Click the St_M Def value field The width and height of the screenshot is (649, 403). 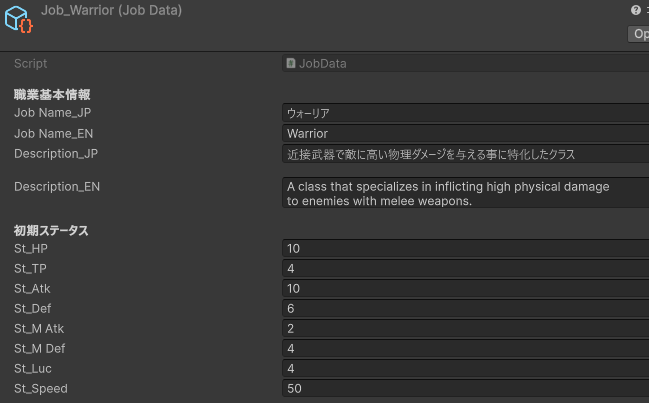465,349
